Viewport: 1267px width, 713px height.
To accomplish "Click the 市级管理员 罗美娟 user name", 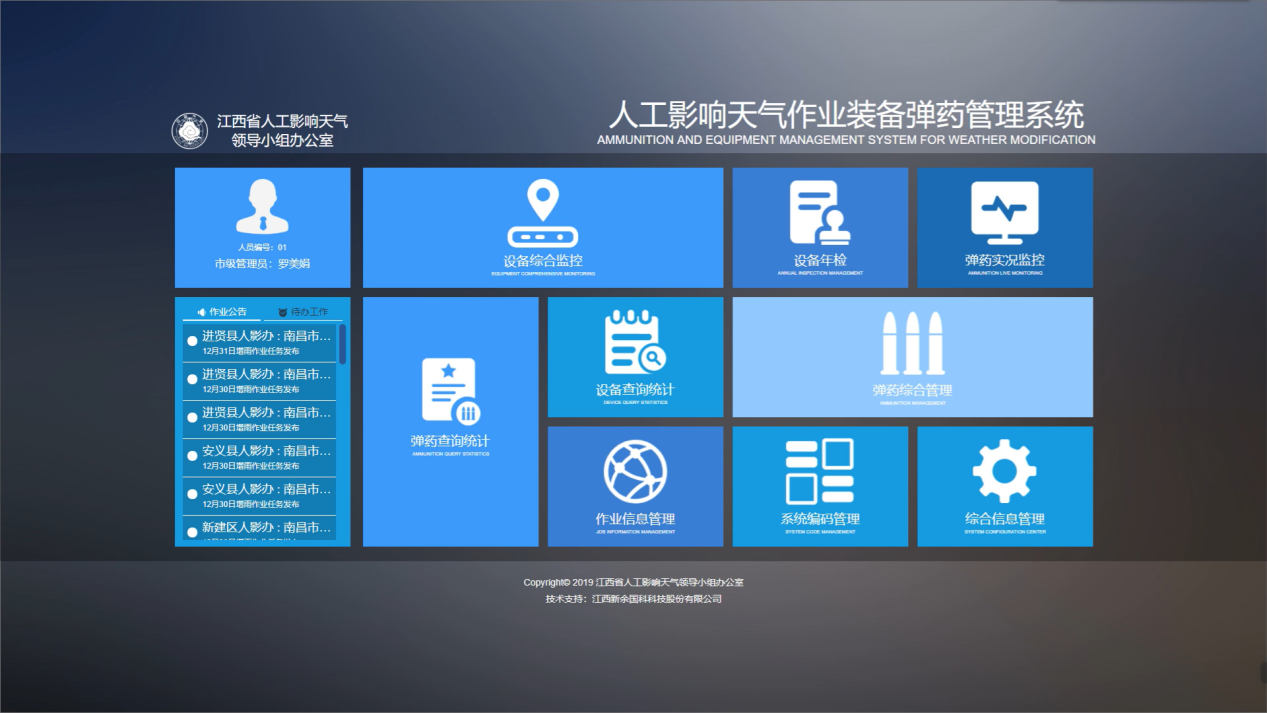I will (262, 264).
